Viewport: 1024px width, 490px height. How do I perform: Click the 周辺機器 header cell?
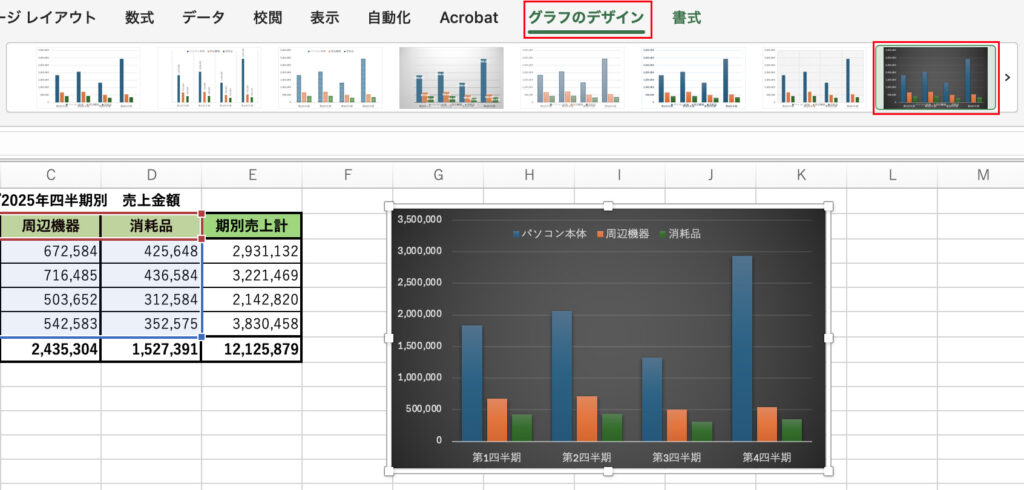50,226
